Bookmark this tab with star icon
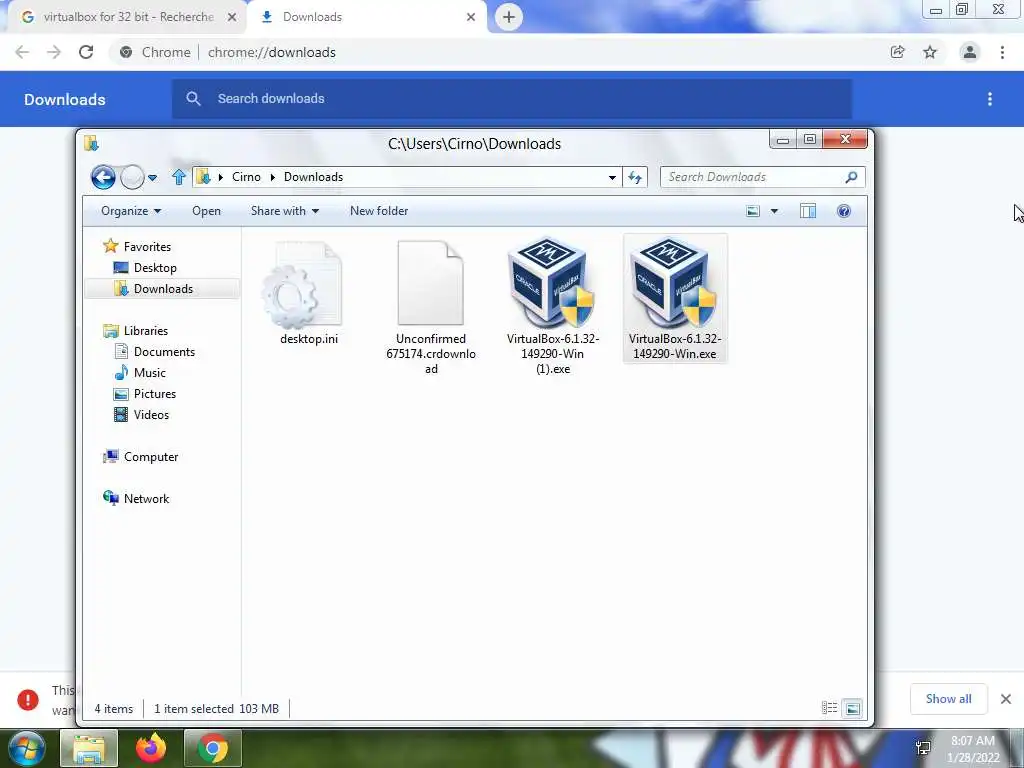The width and height of the screenshot is (1024, 768). pos(930,52)
